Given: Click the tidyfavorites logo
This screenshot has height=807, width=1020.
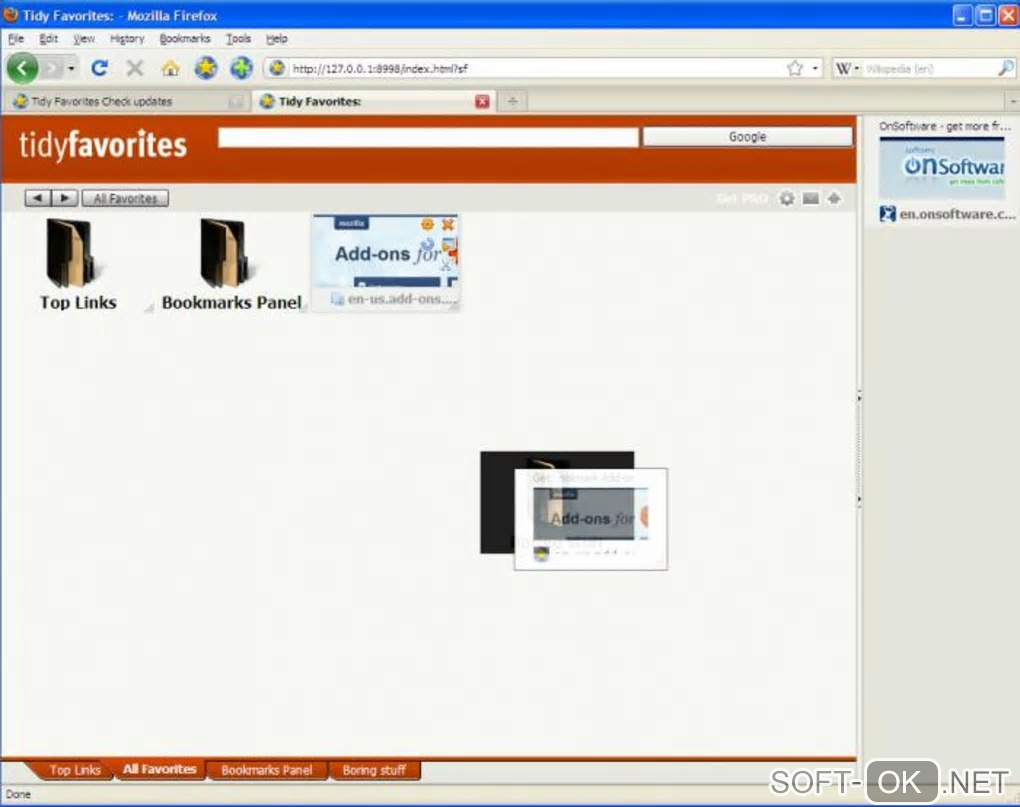Looking at the screenshot, I should click(103, 145).
